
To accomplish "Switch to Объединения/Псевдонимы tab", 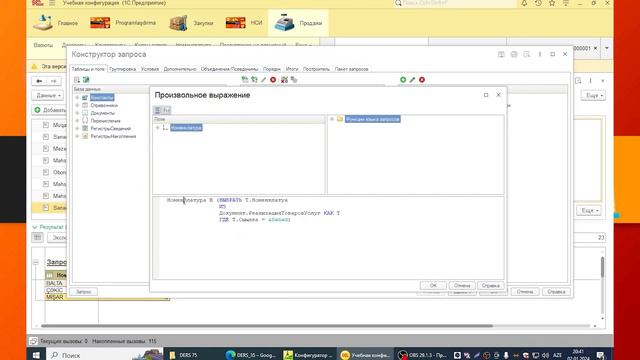I will pos(229,69).
